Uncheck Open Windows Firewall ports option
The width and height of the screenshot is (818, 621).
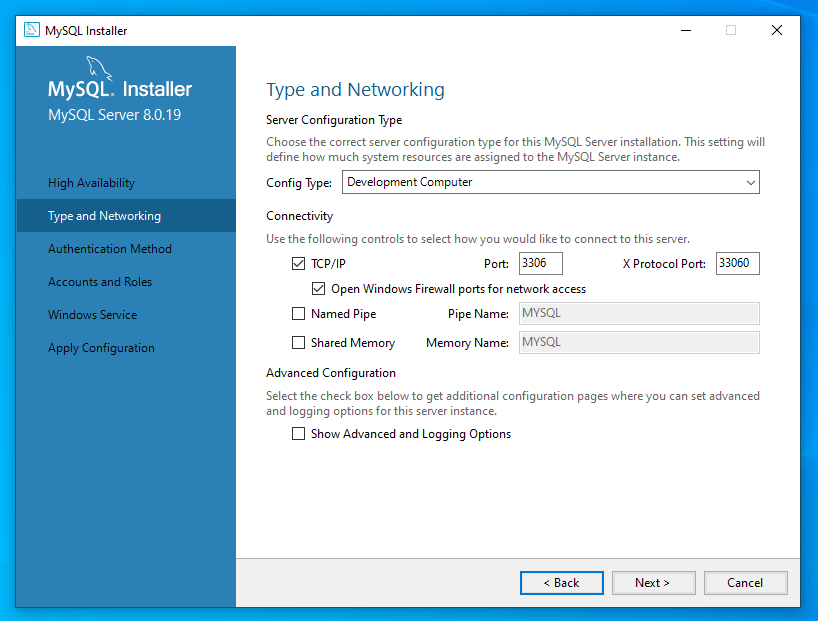pos(319,289)
